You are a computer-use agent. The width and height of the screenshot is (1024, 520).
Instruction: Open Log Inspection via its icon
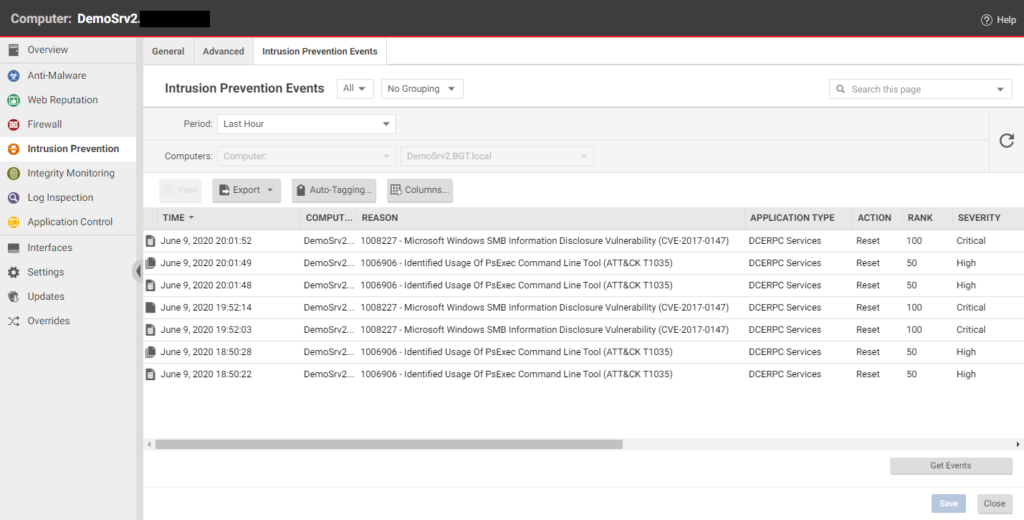click(14, 198)
